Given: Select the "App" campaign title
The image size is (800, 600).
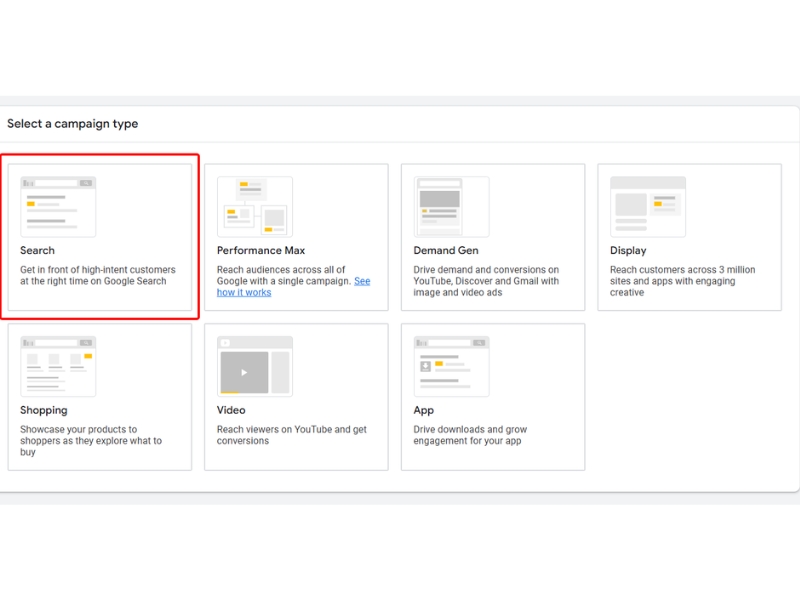Looking at the screenshot, I should click(x=423, y=411).
